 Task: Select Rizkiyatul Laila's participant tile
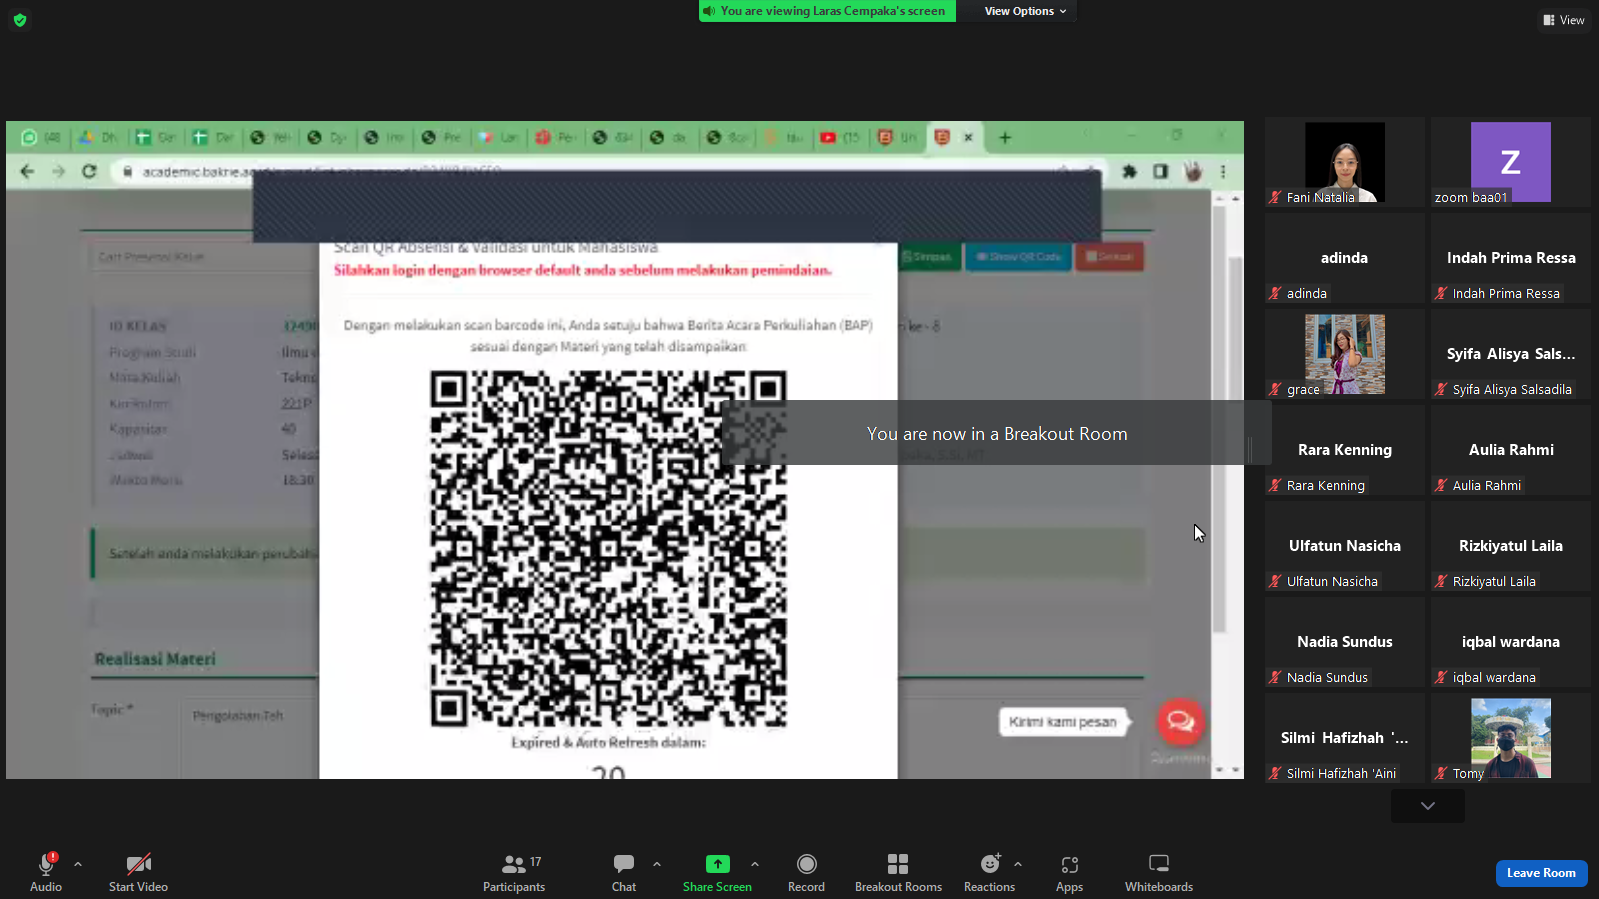(1511, 546)
